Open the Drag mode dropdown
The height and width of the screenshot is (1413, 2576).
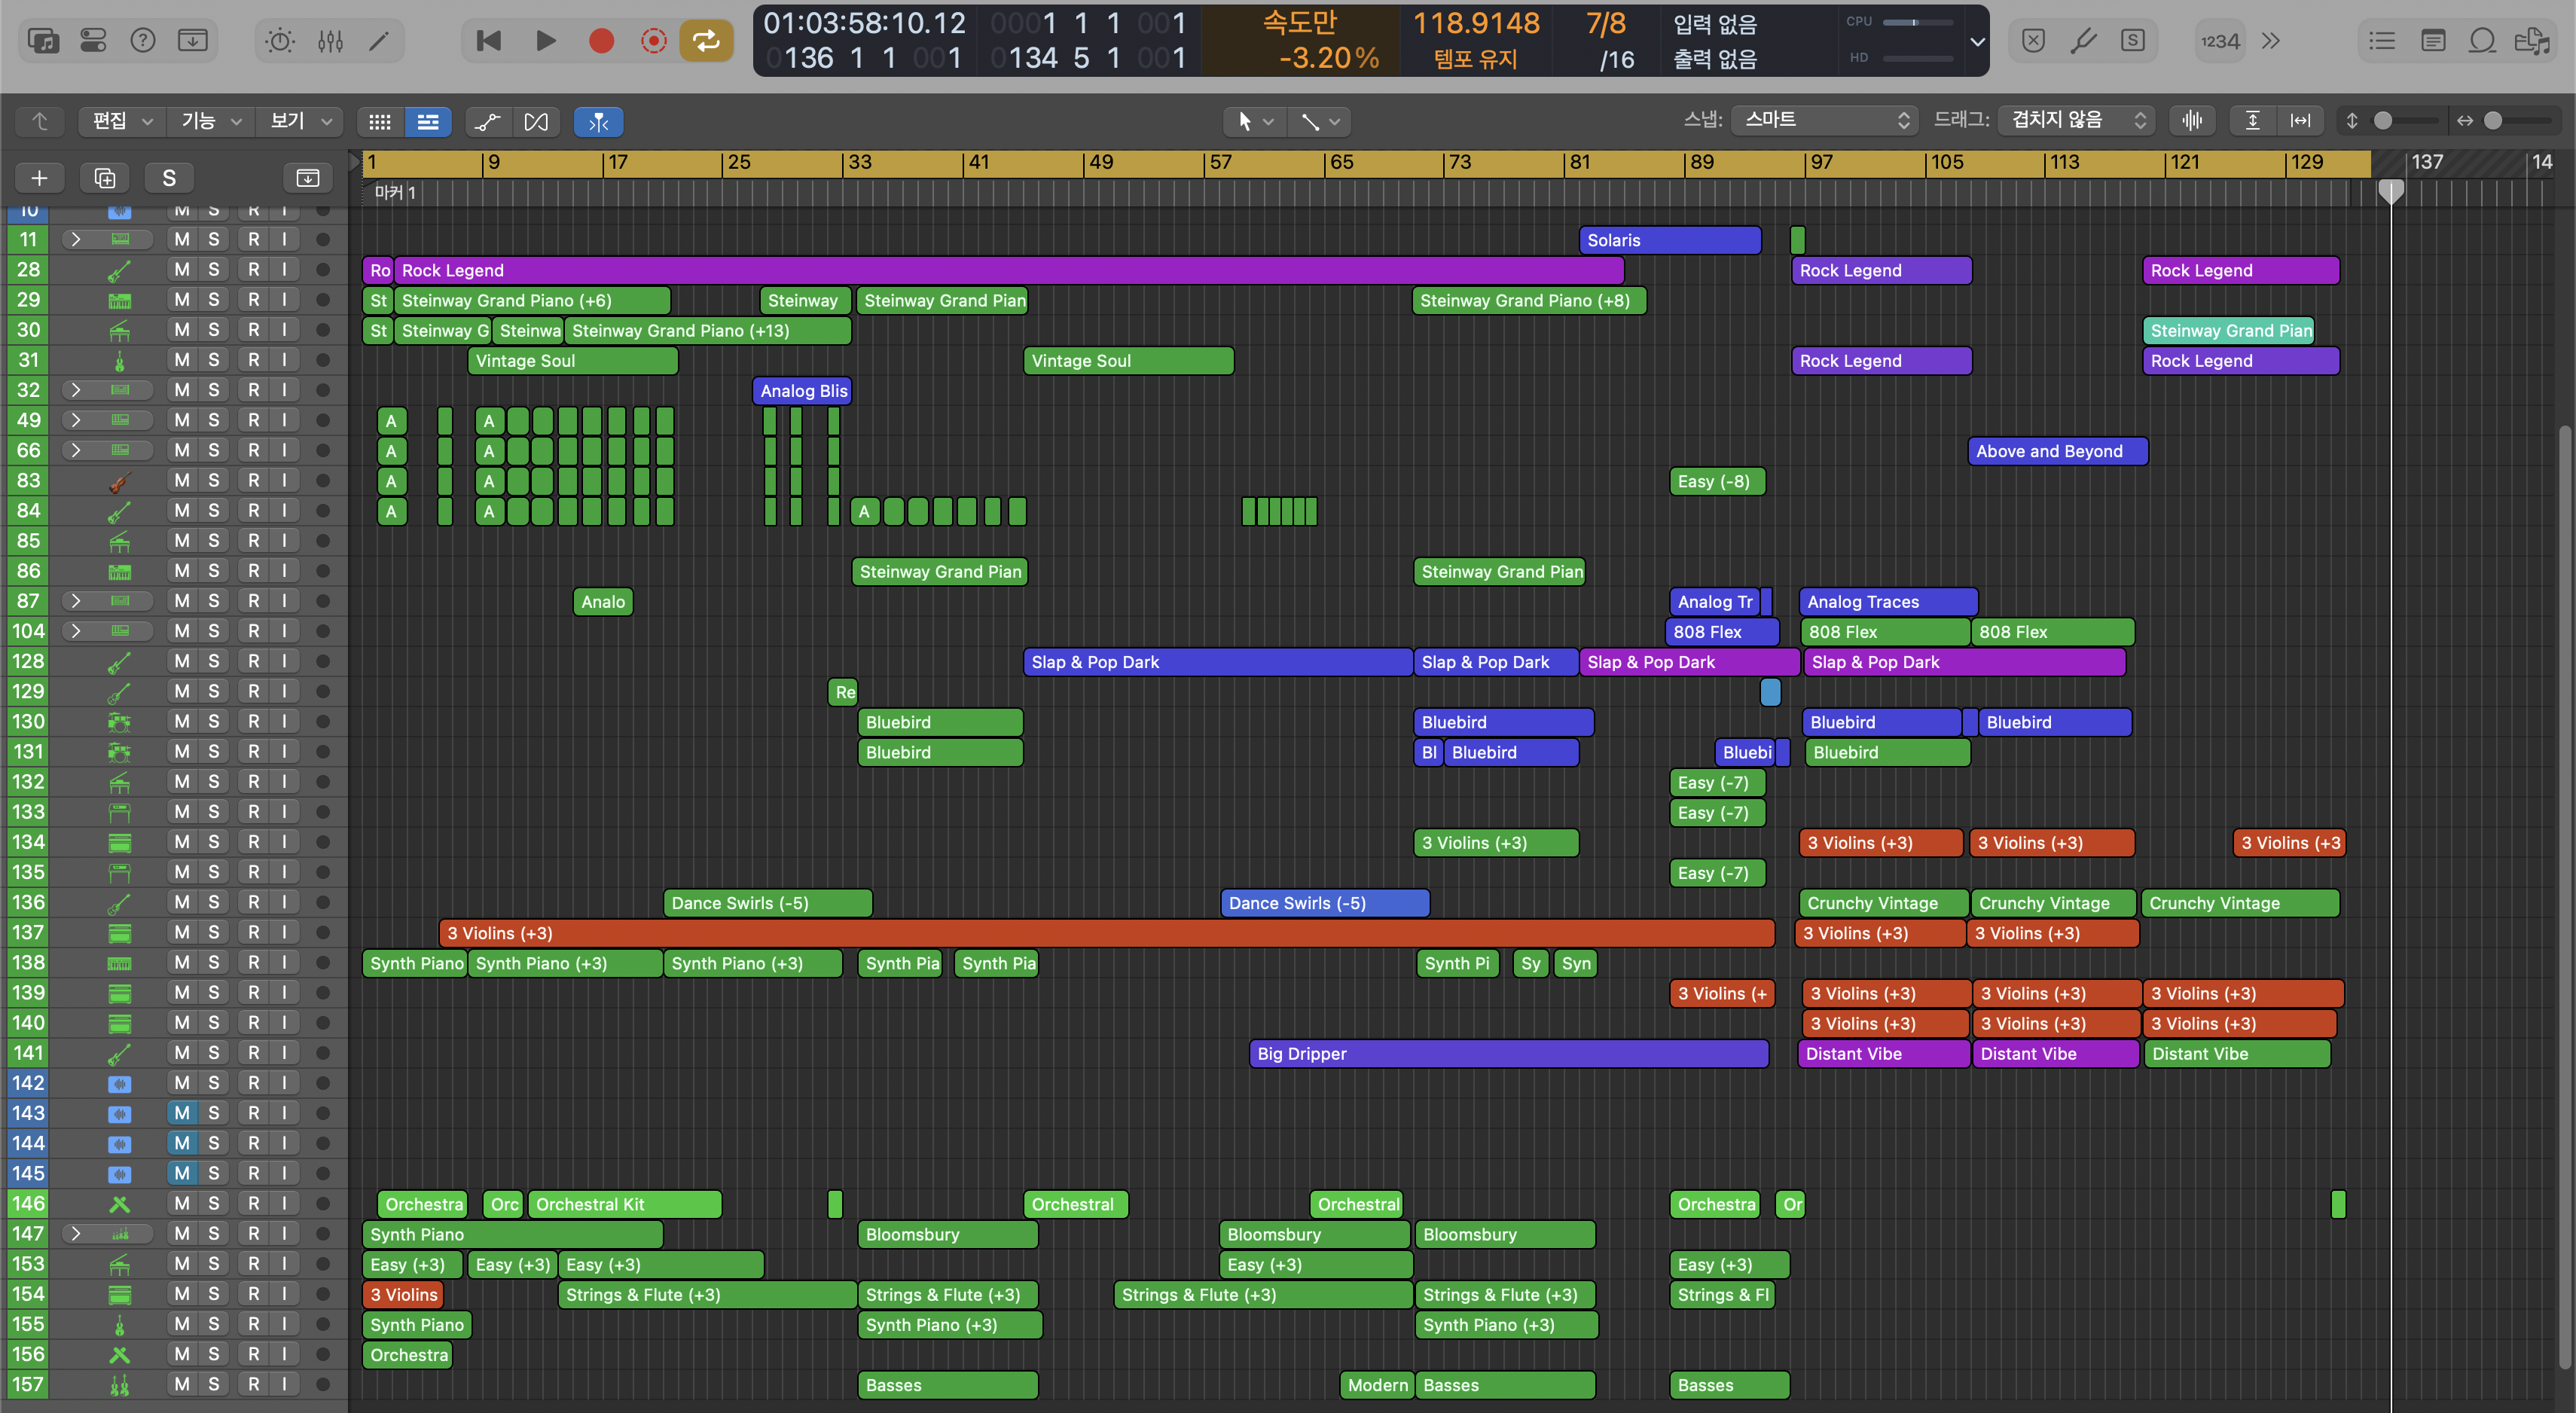(x=2077, y=121)
